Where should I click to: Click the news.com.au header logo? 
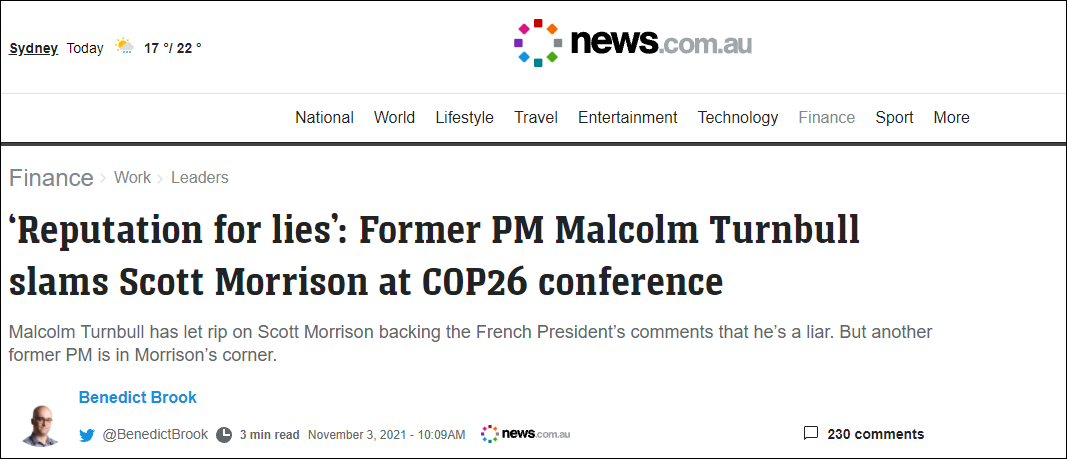(x=632, y=43)
